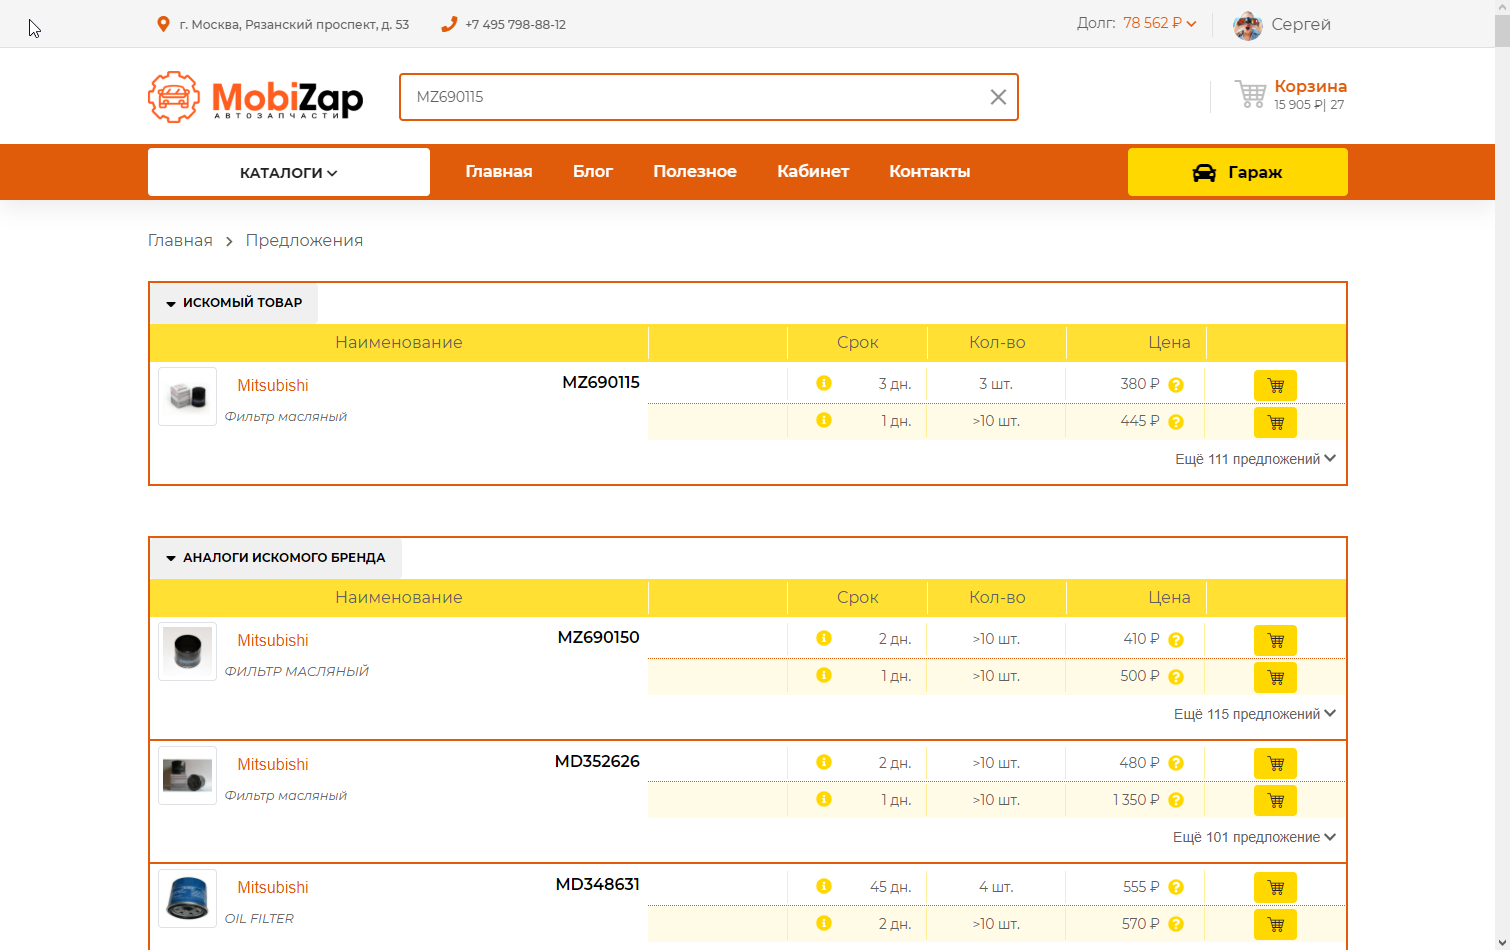Screen dimensions: 1510x950
Task: Click the Срок header in Аналоги table
Action: point(858,597)
